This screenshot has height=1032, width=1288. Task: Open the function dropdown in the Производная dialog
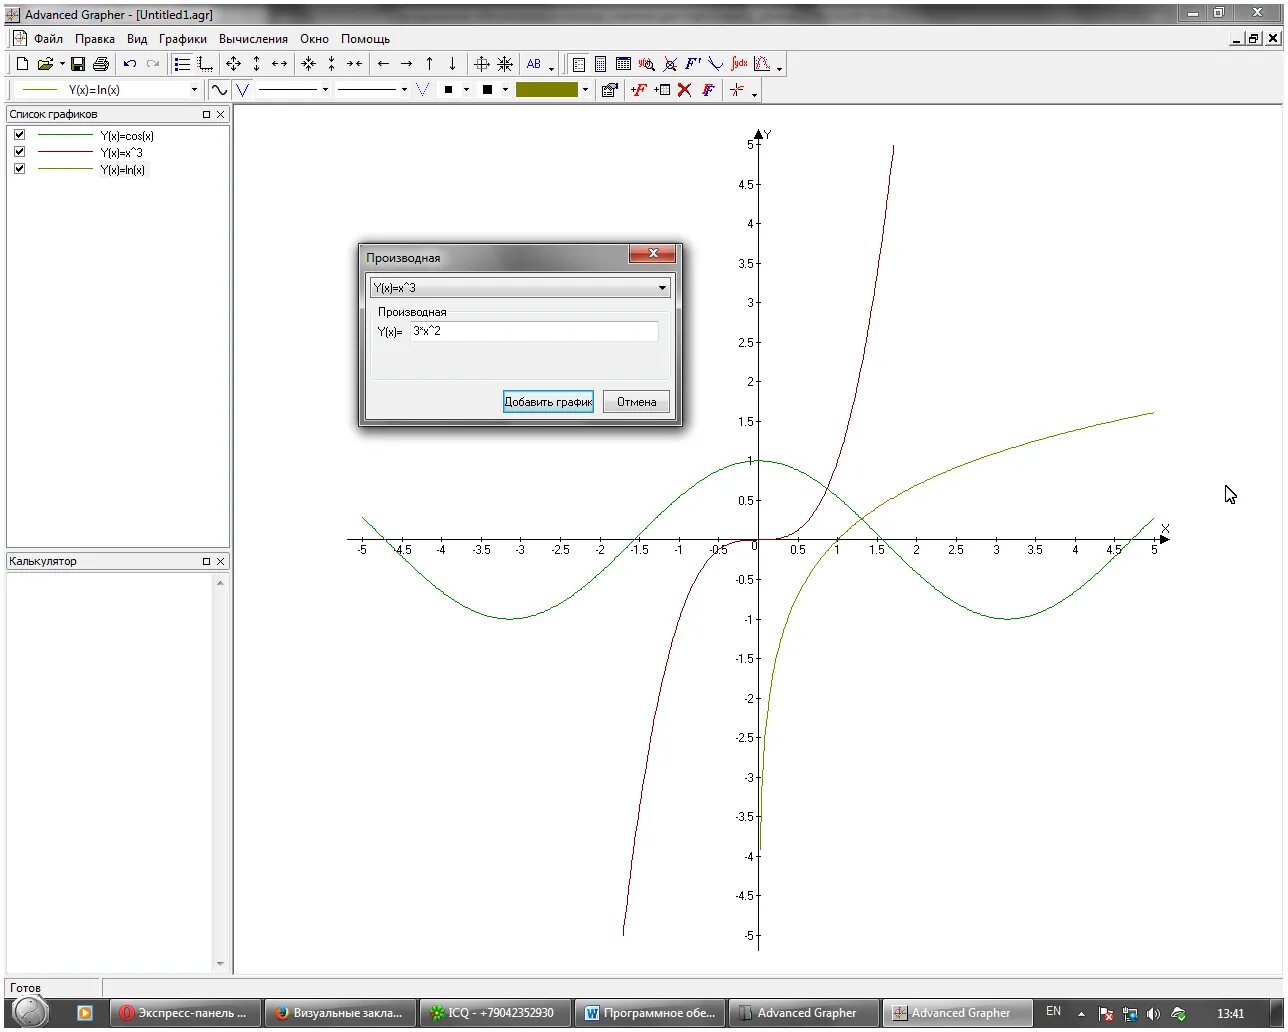pos(662,288)
